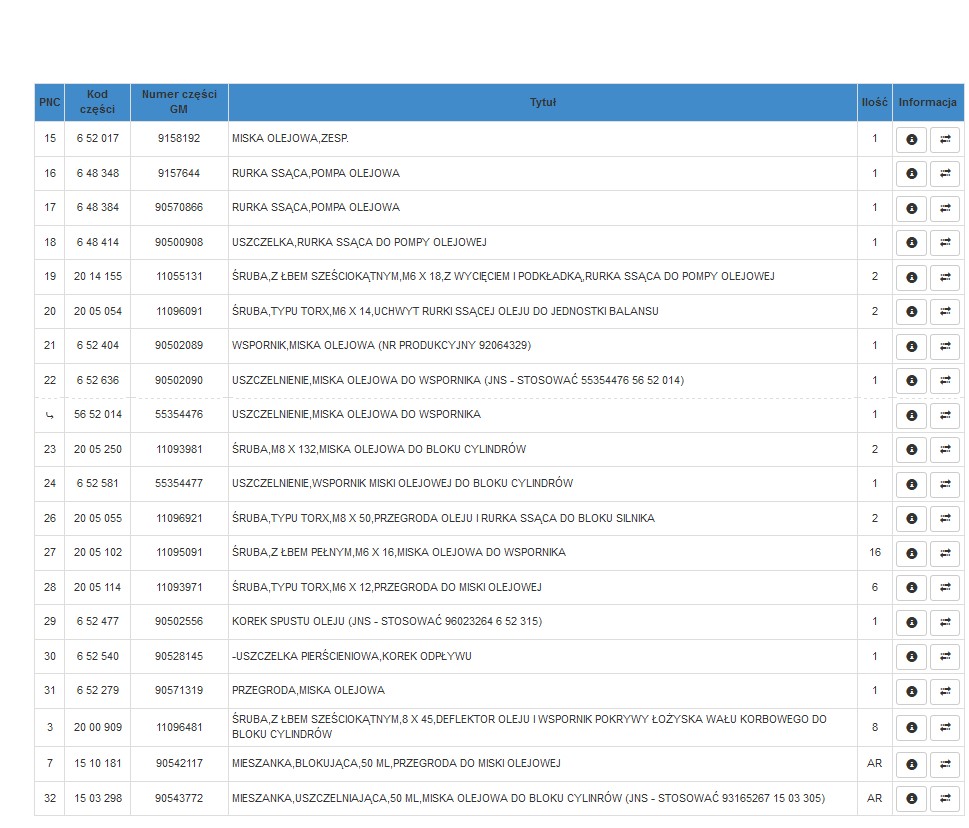This screenshot has width=969, height=828.
Task: Click the Numer części GM column header
Action: click(179, 102)
